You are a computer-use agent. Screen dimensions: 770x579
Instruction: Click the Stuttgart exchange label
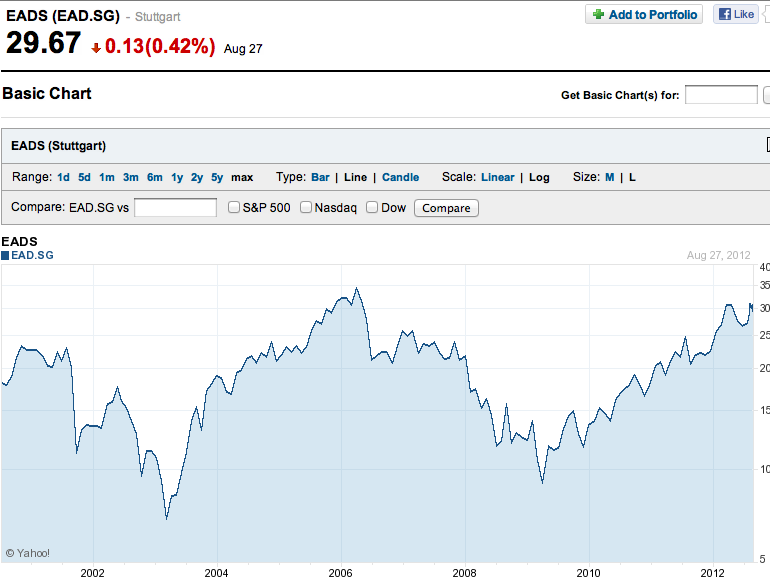point(158,17)
